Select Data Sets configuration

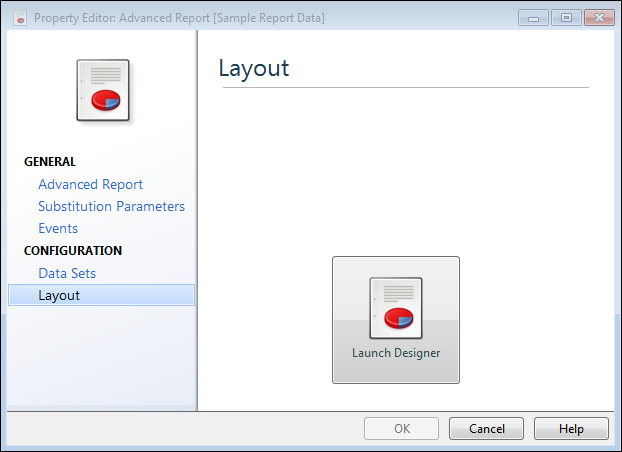(67, 273)
